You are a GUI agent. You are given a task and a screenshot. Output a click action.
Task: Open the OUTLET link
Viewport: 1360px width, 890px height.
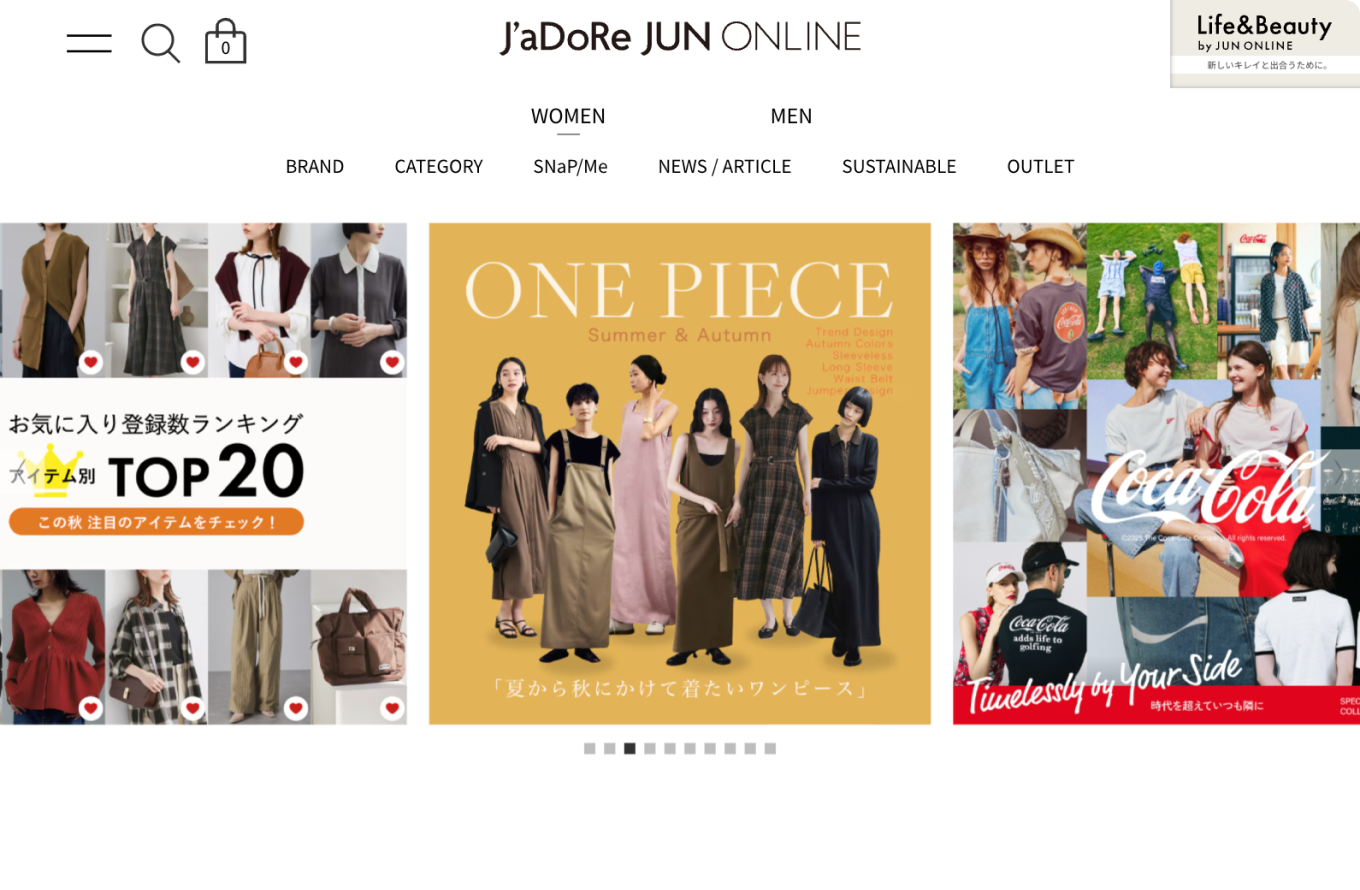pyautogui.click(x=1040, y=166)
